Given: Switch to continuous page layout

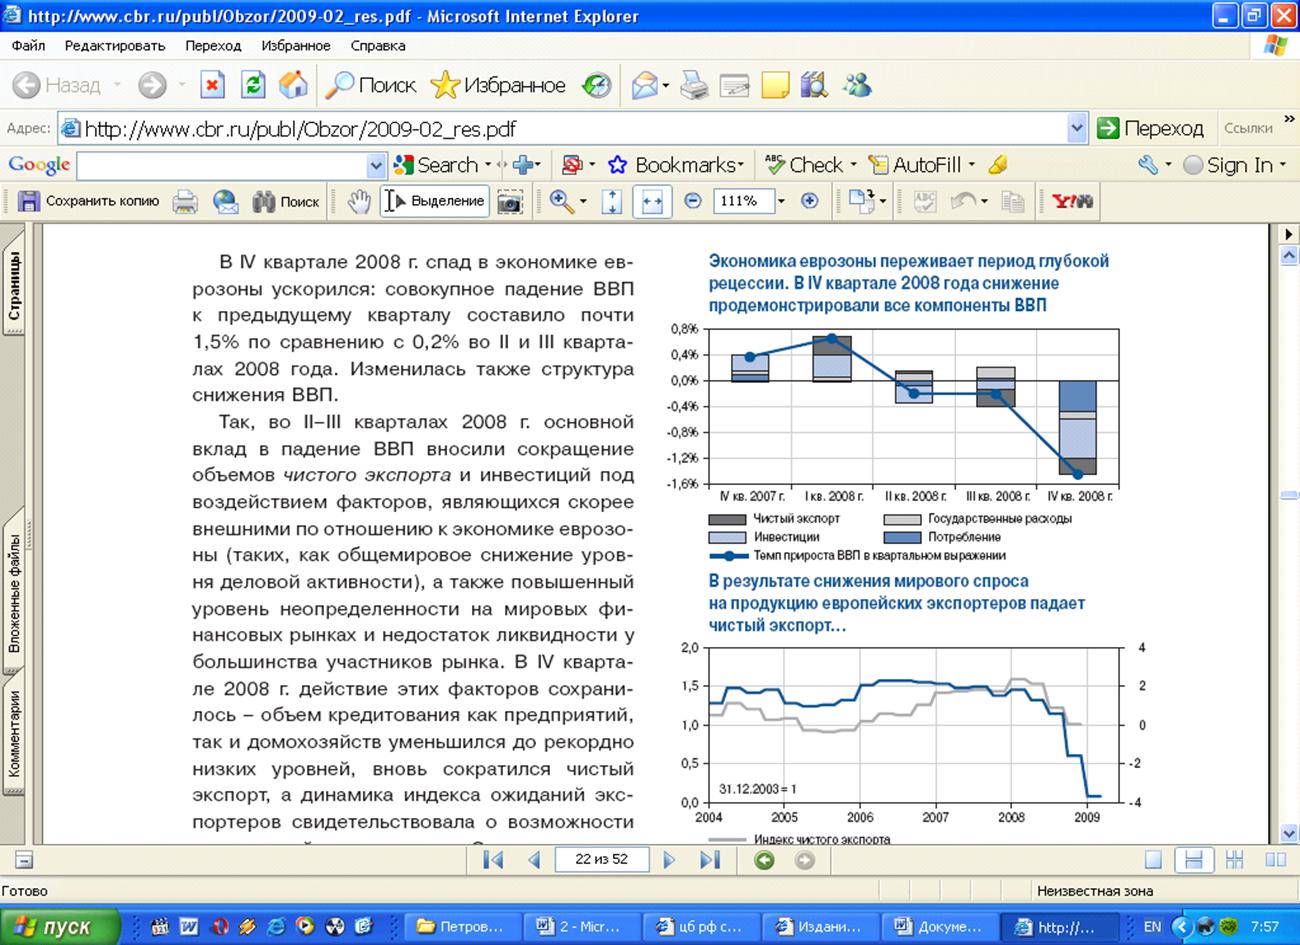Looking at the screenshot, I should point(1192,860).
